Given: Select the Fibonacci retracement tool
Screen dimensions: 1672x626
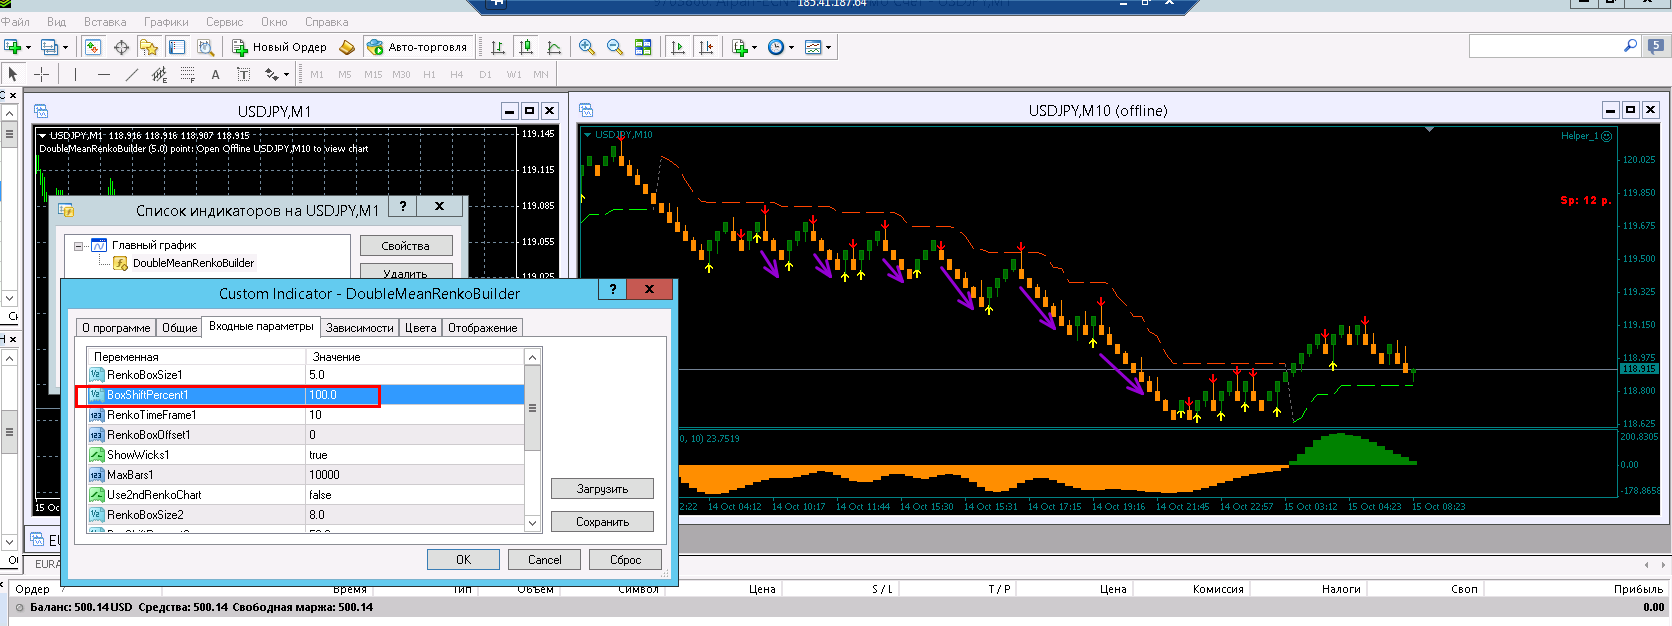Looking at the screenshot, I should click(x=187, y=74).
